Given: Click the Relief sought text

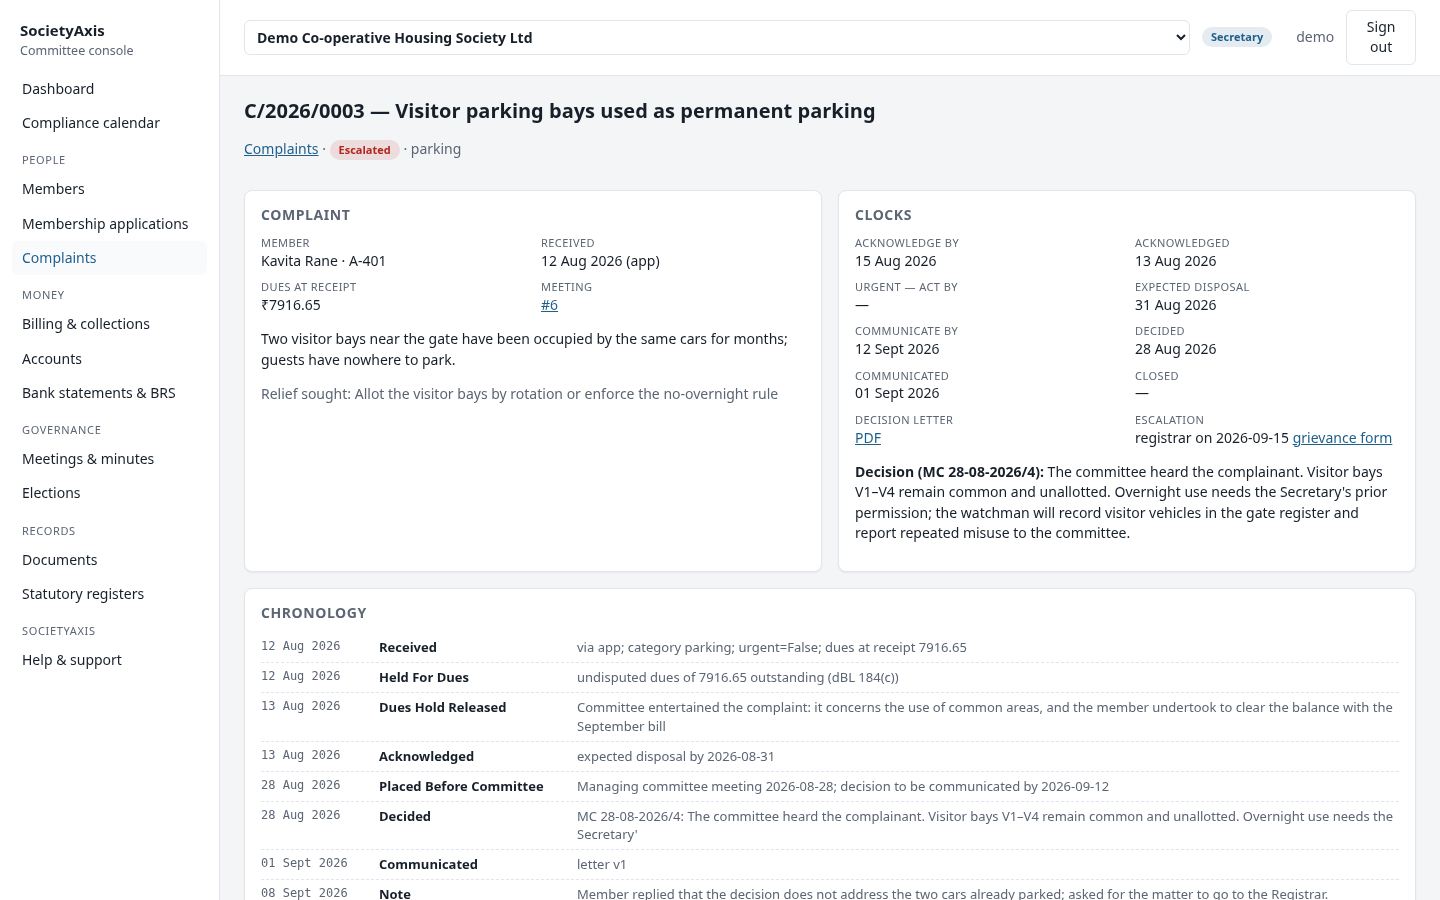Looking at the screenshot, I should [519, 394].
